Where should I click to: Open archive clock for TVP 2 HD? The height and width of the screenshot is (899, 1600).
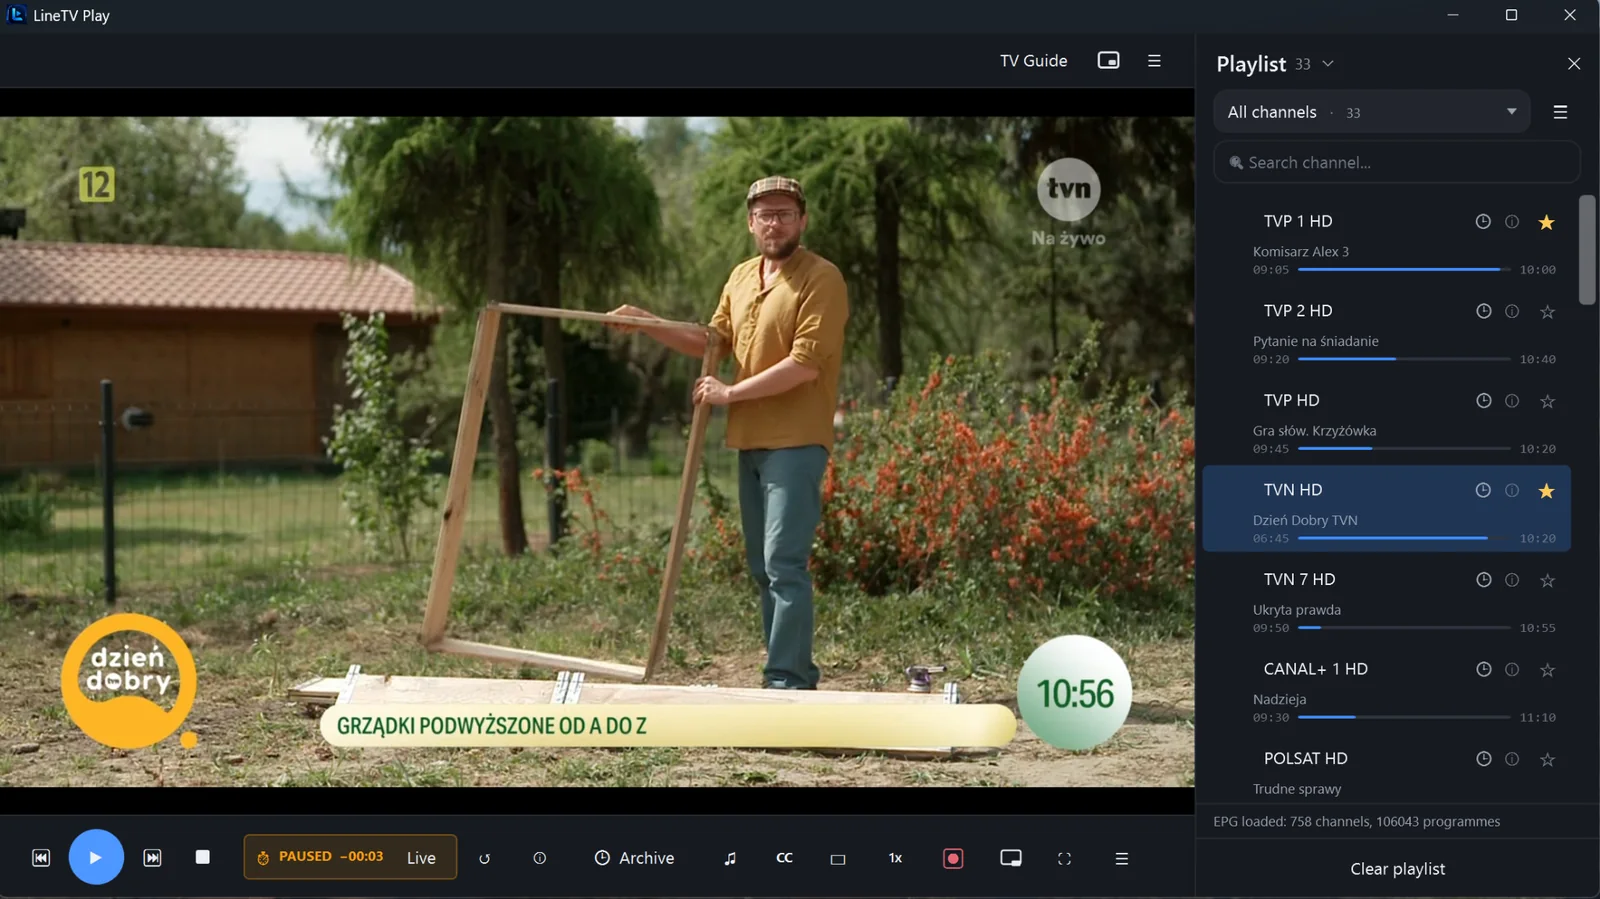click(1483, 311)
